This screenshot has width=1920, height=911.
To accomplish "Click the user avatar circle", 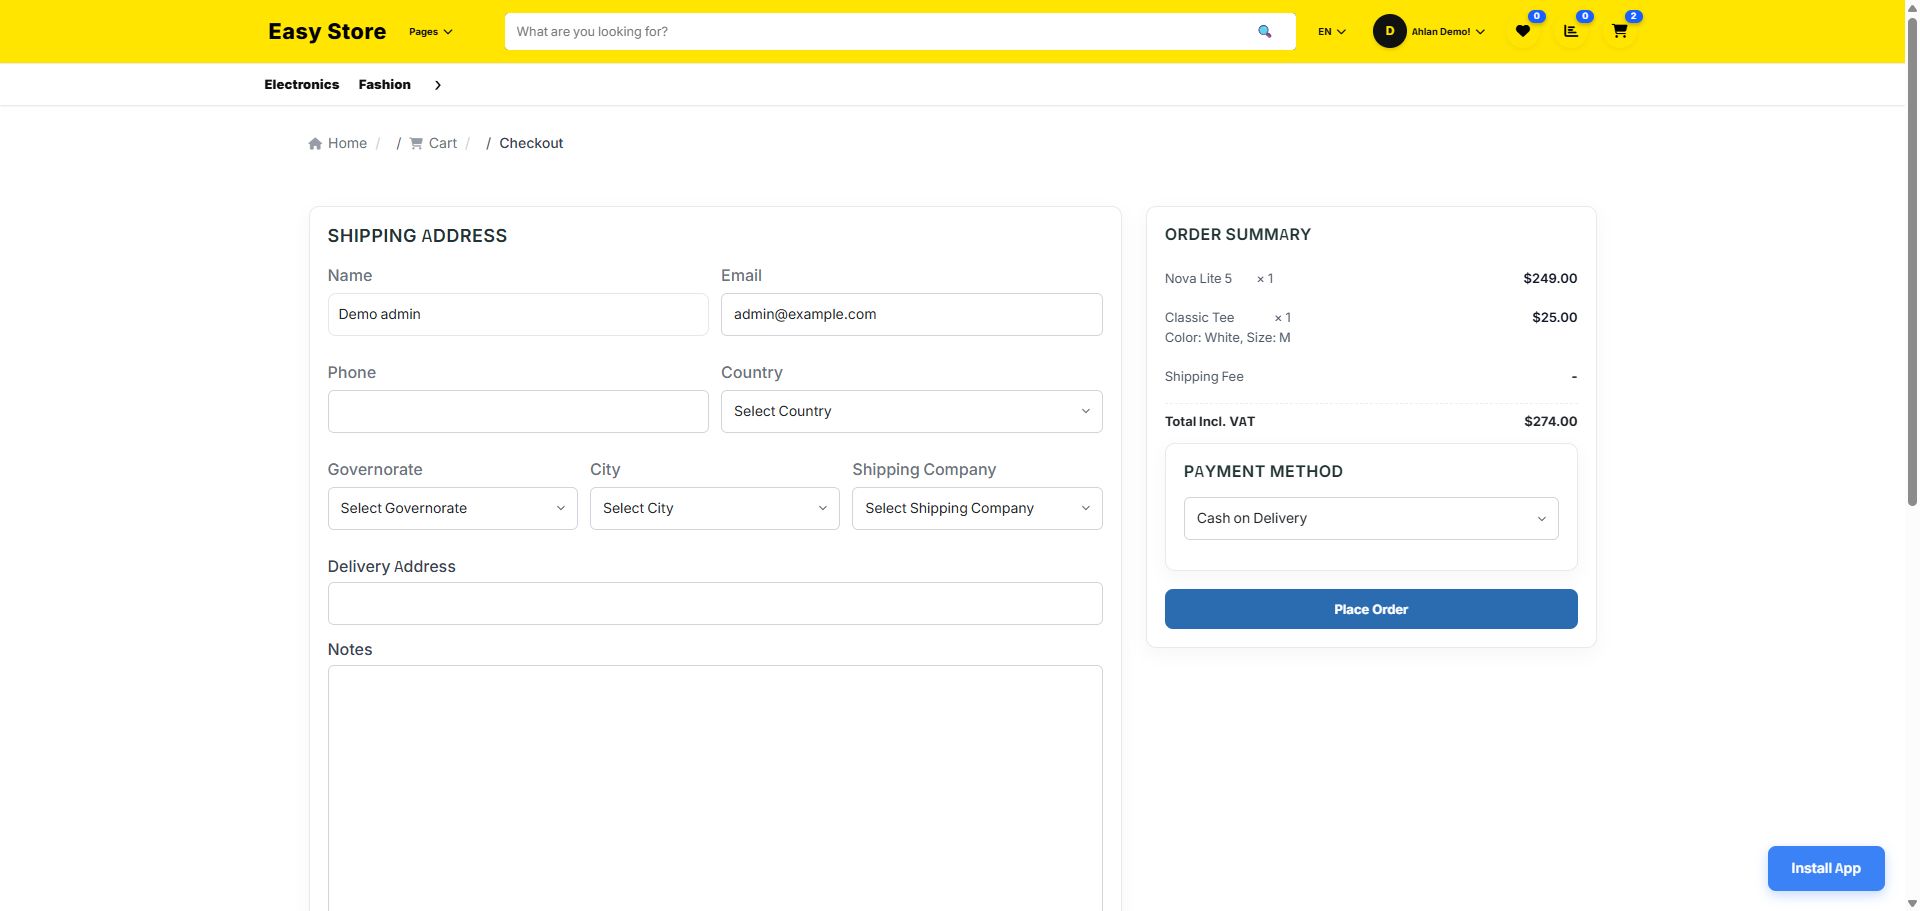I will pyautogui.click(x=1389, y=32).
